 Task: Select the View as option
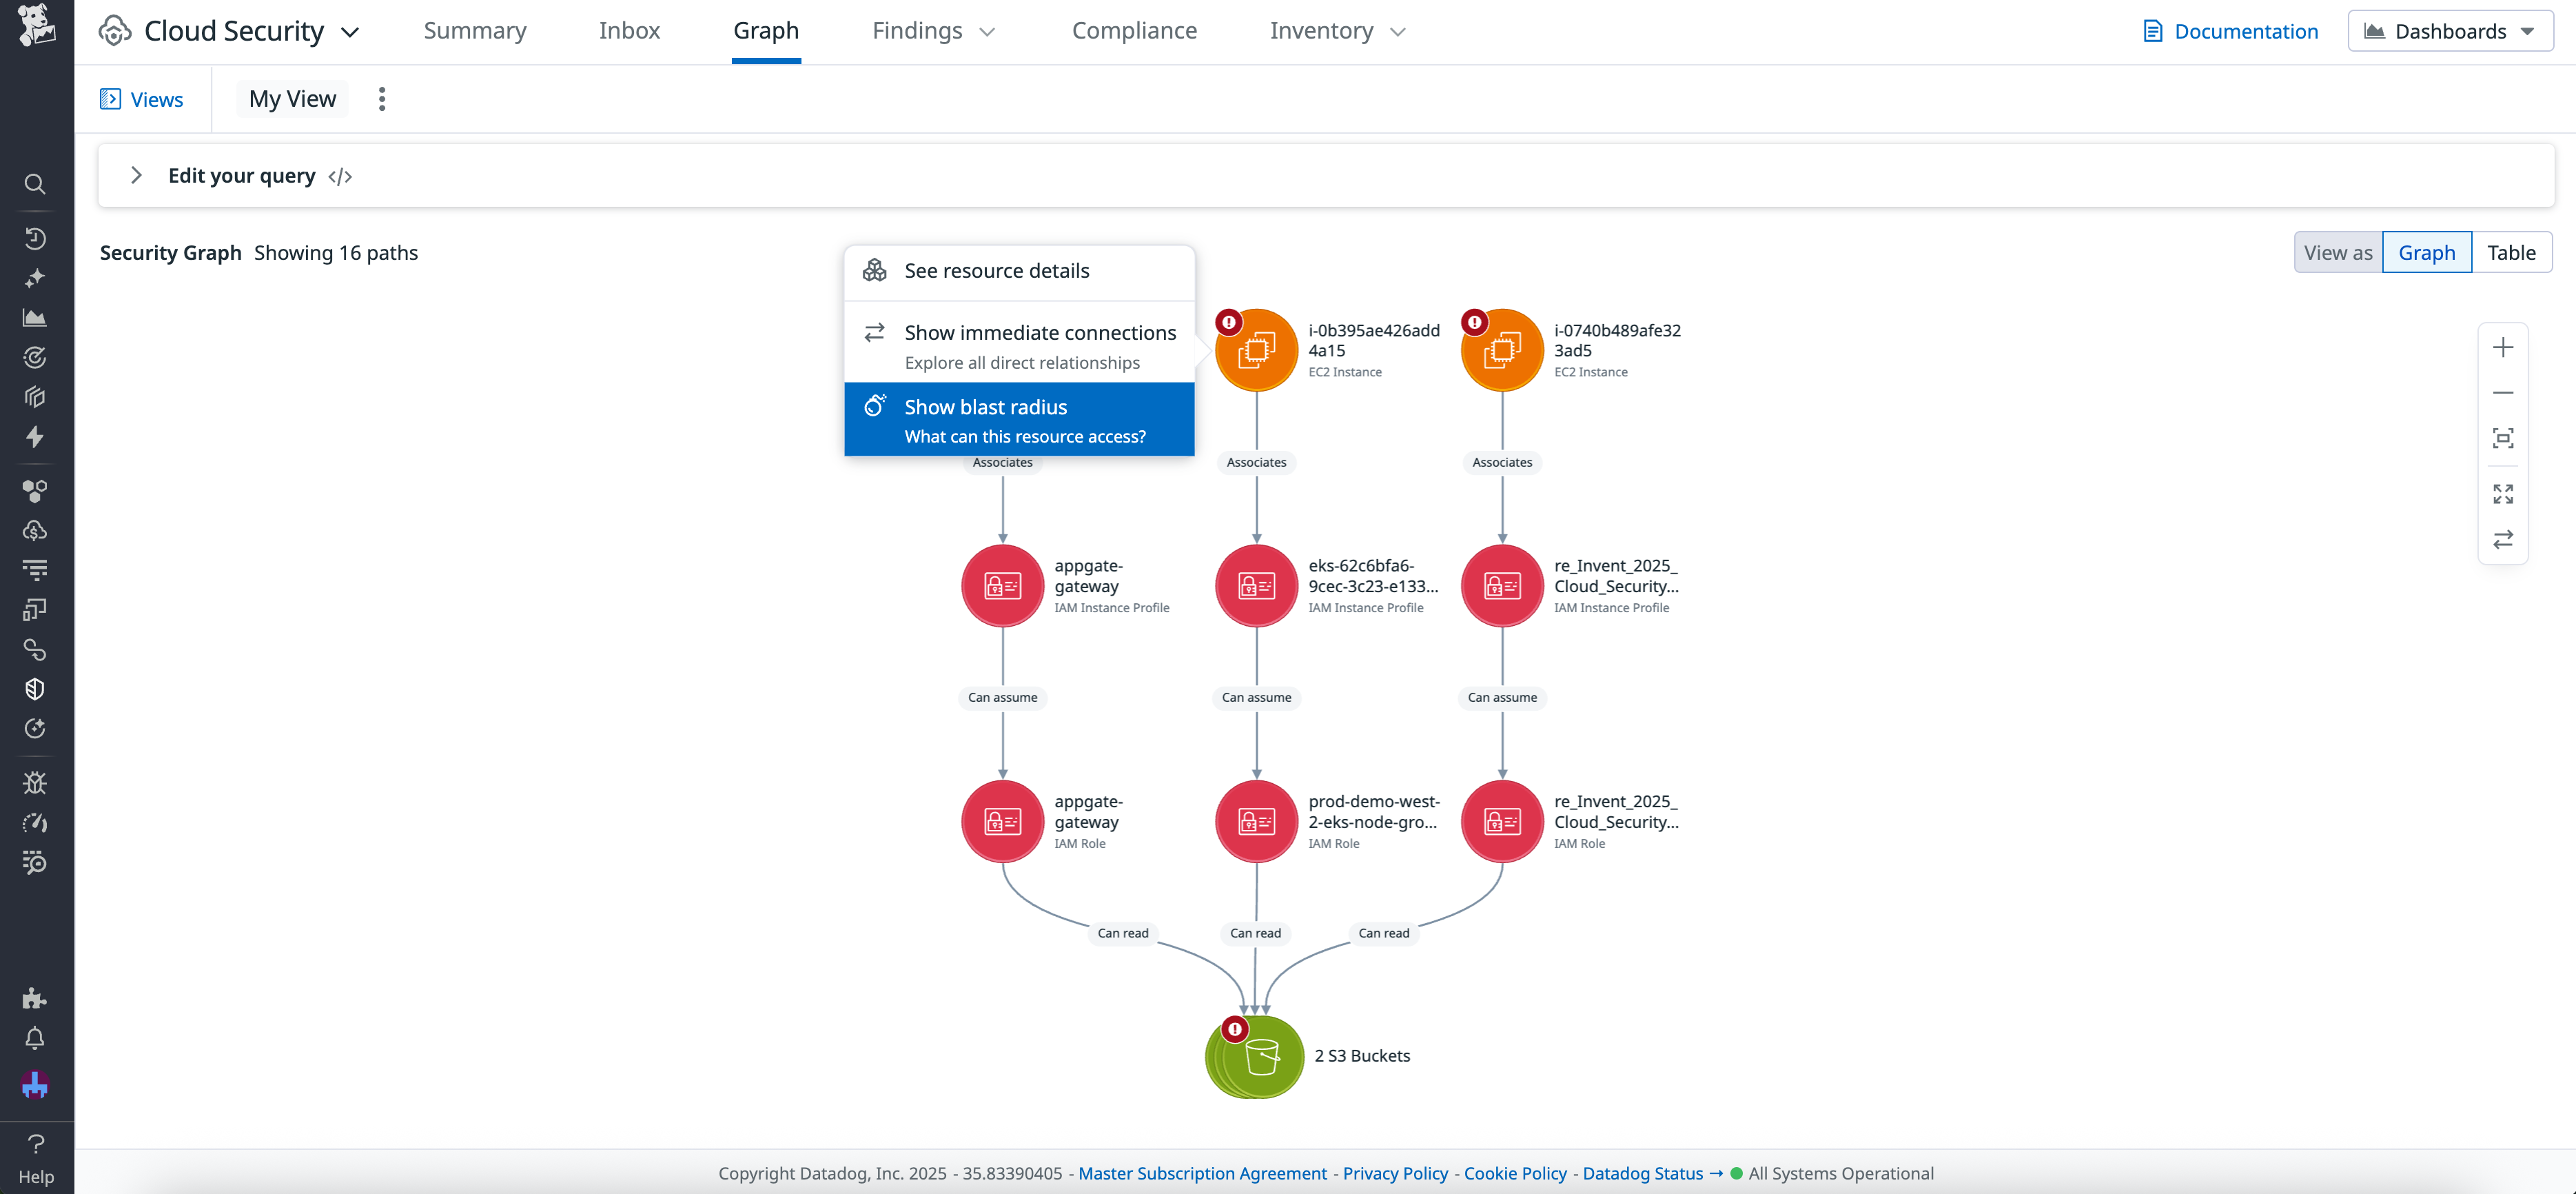click(2338, 252)
